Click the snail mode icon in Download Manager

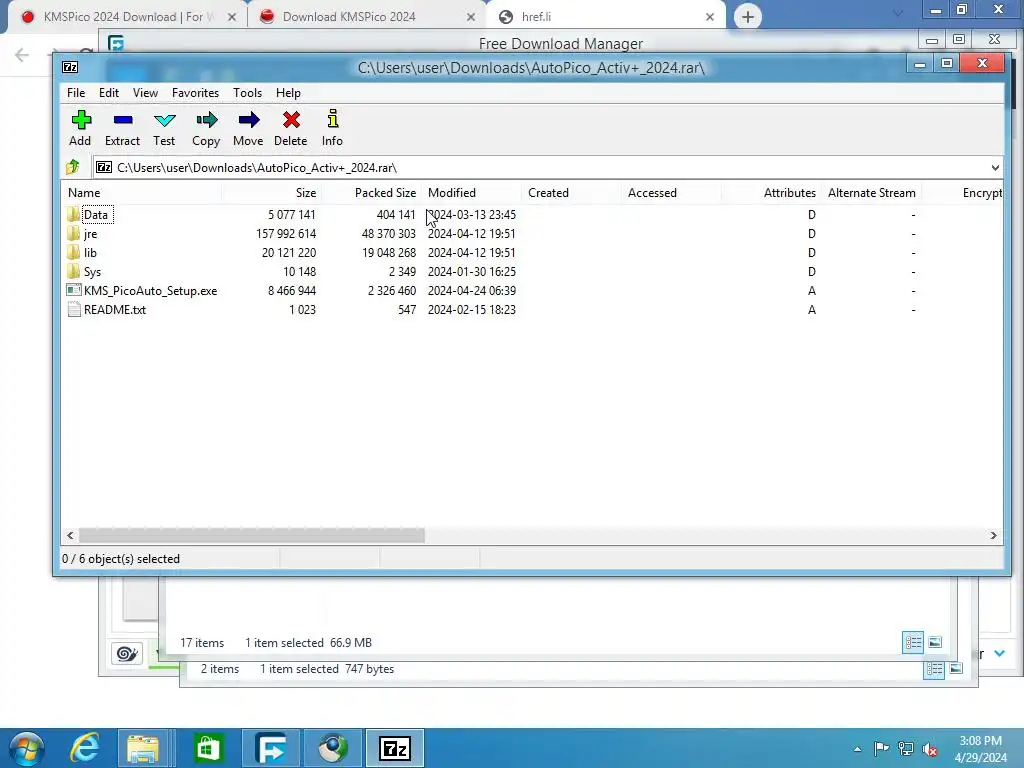coord(127,653)
